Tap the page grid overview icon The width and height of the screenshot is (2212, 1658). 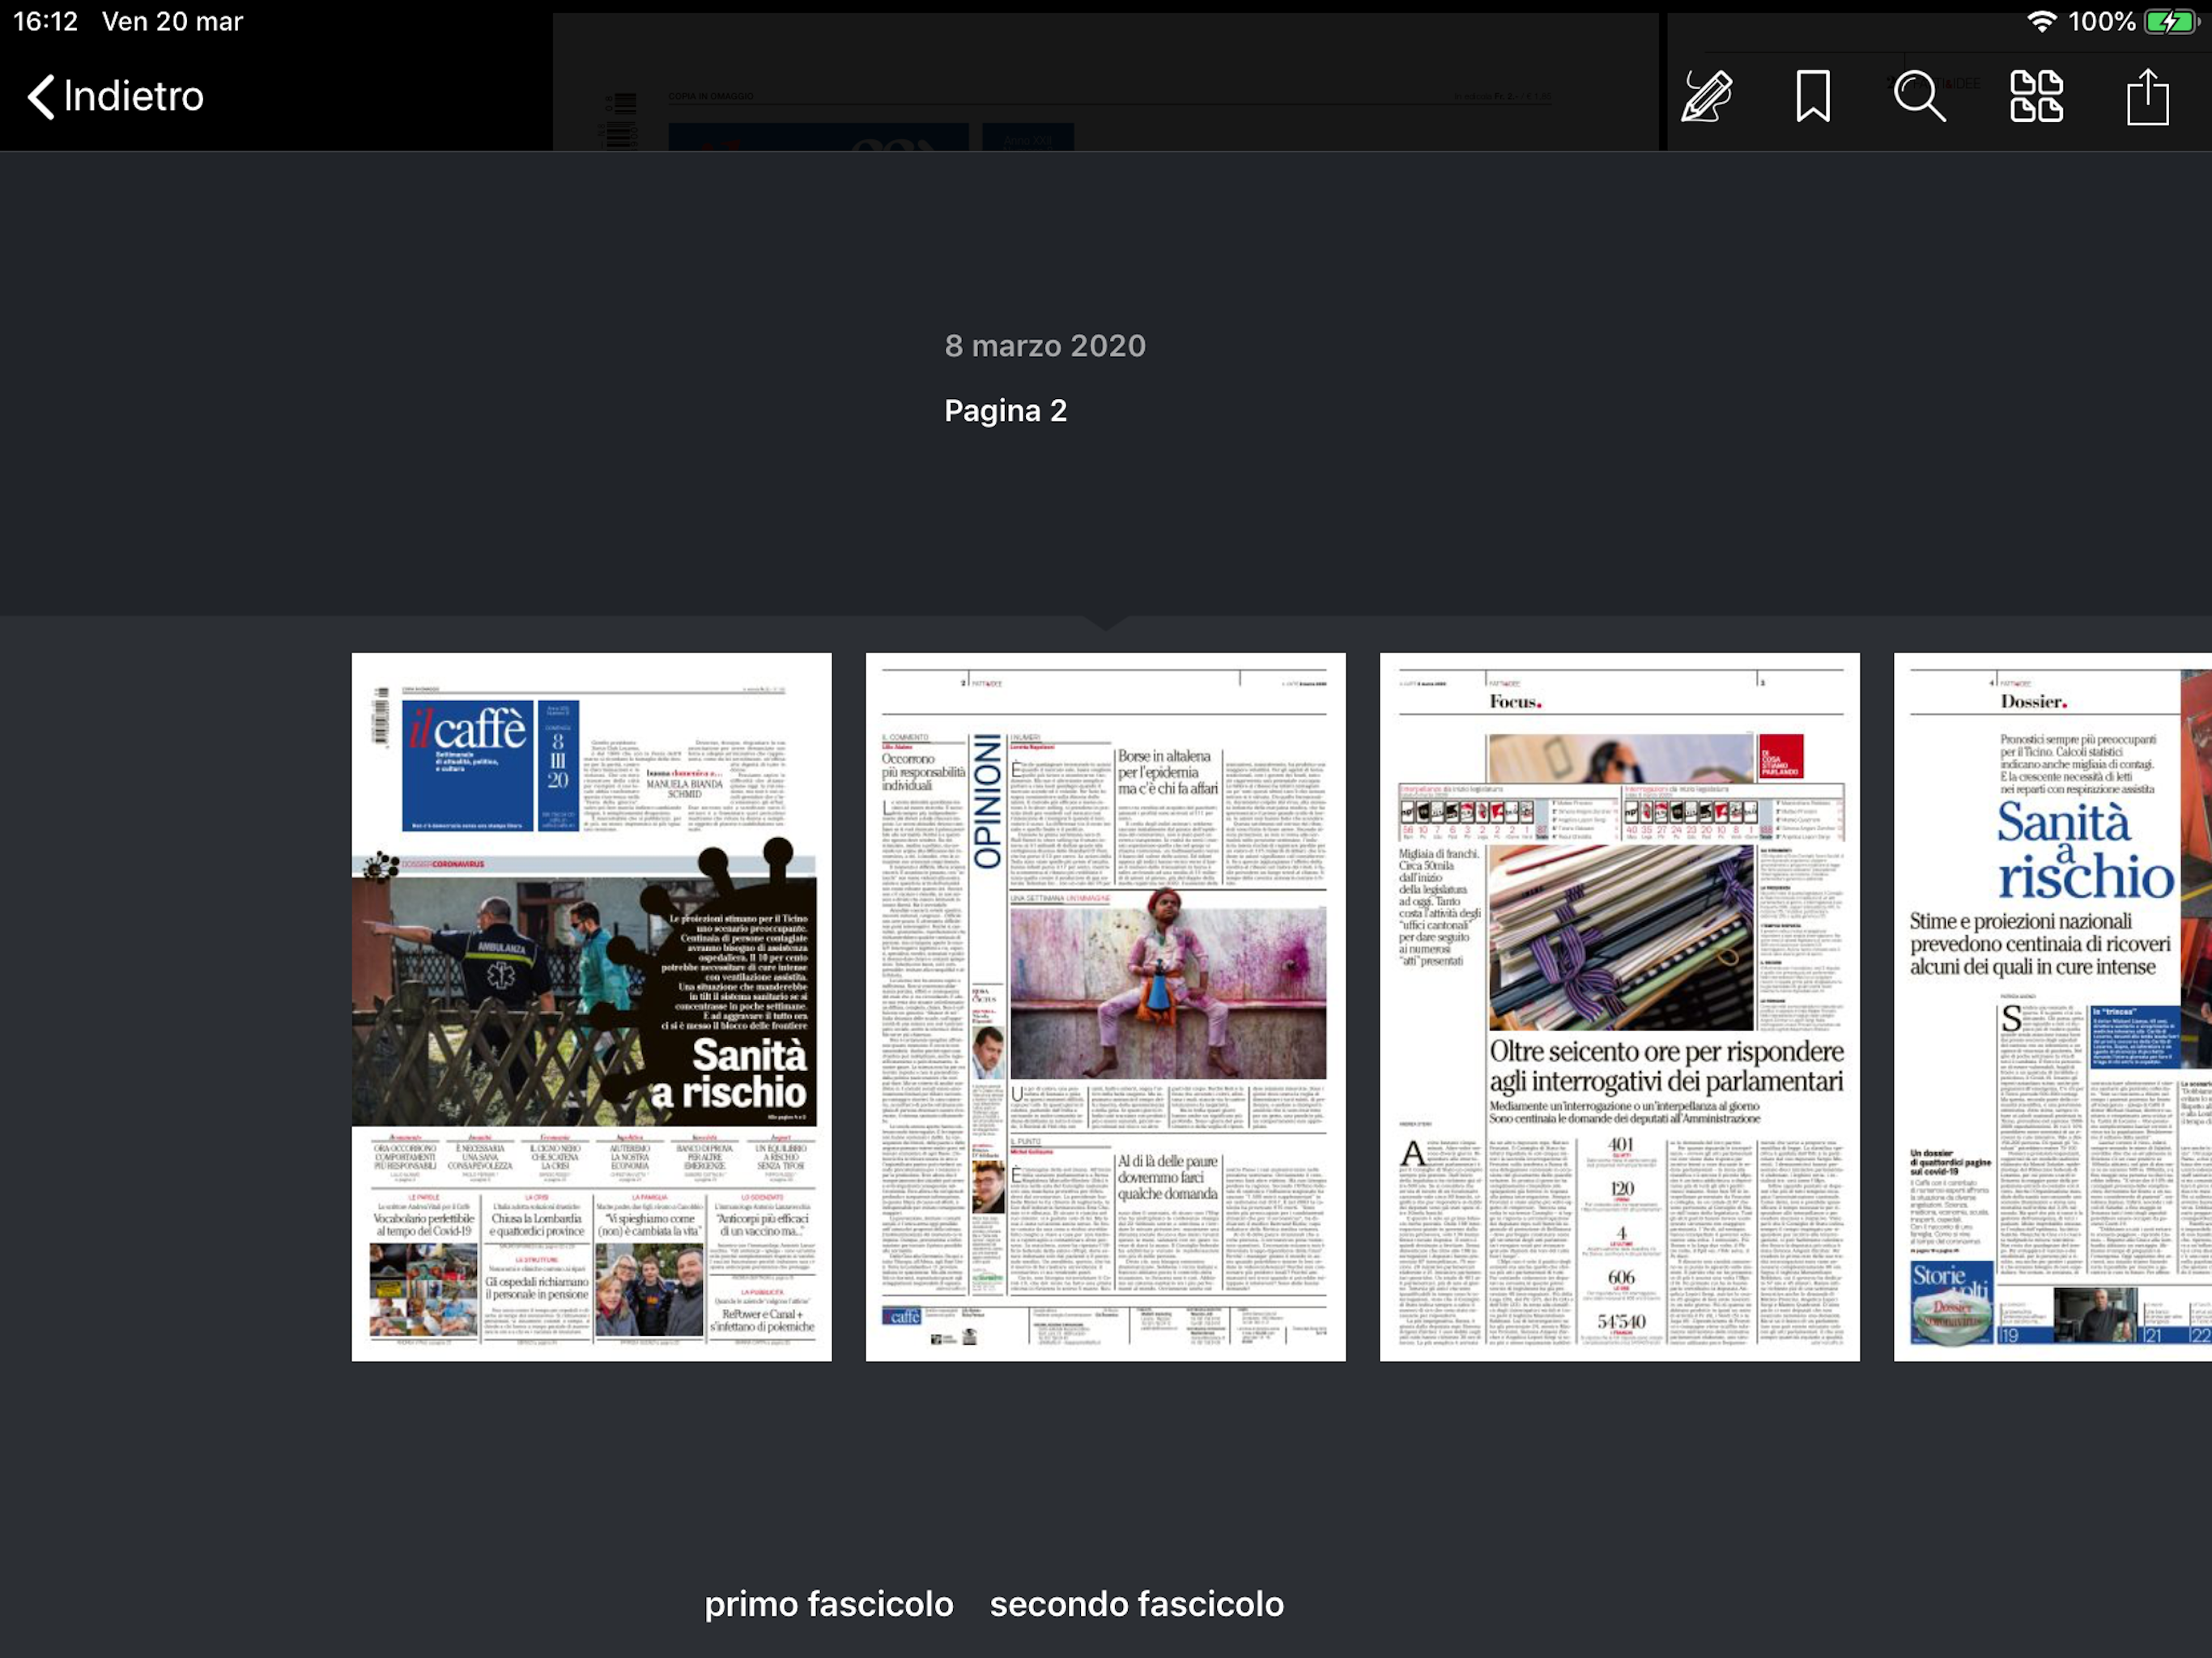click(2036, 97)
